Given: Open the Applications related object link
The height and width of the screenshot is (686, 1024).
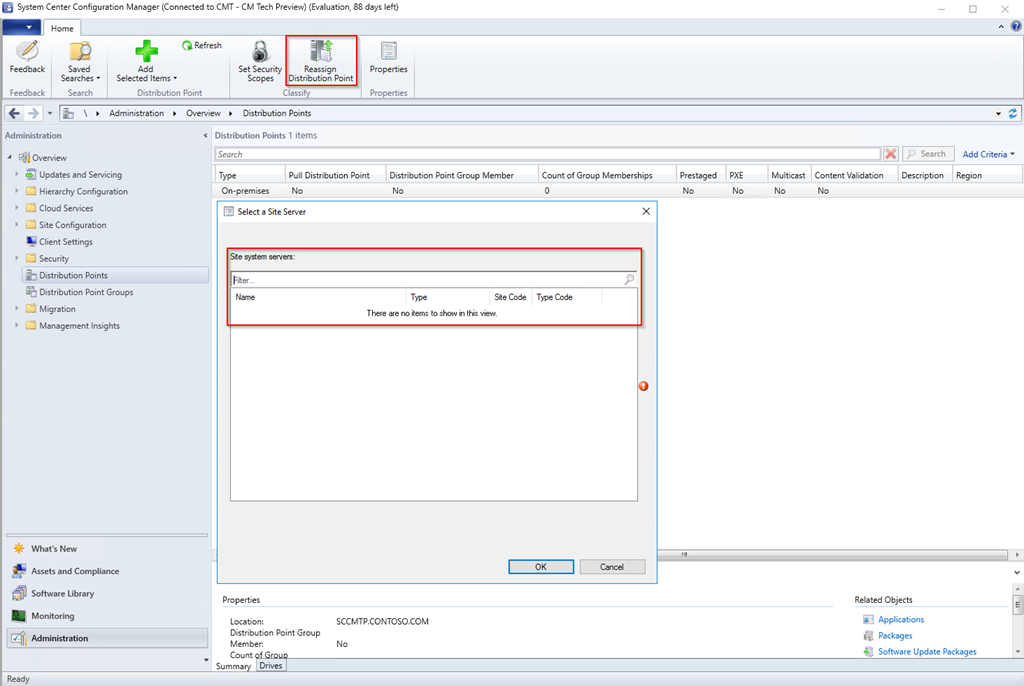Looking at the screenshot, I should [x=900, y=619].
